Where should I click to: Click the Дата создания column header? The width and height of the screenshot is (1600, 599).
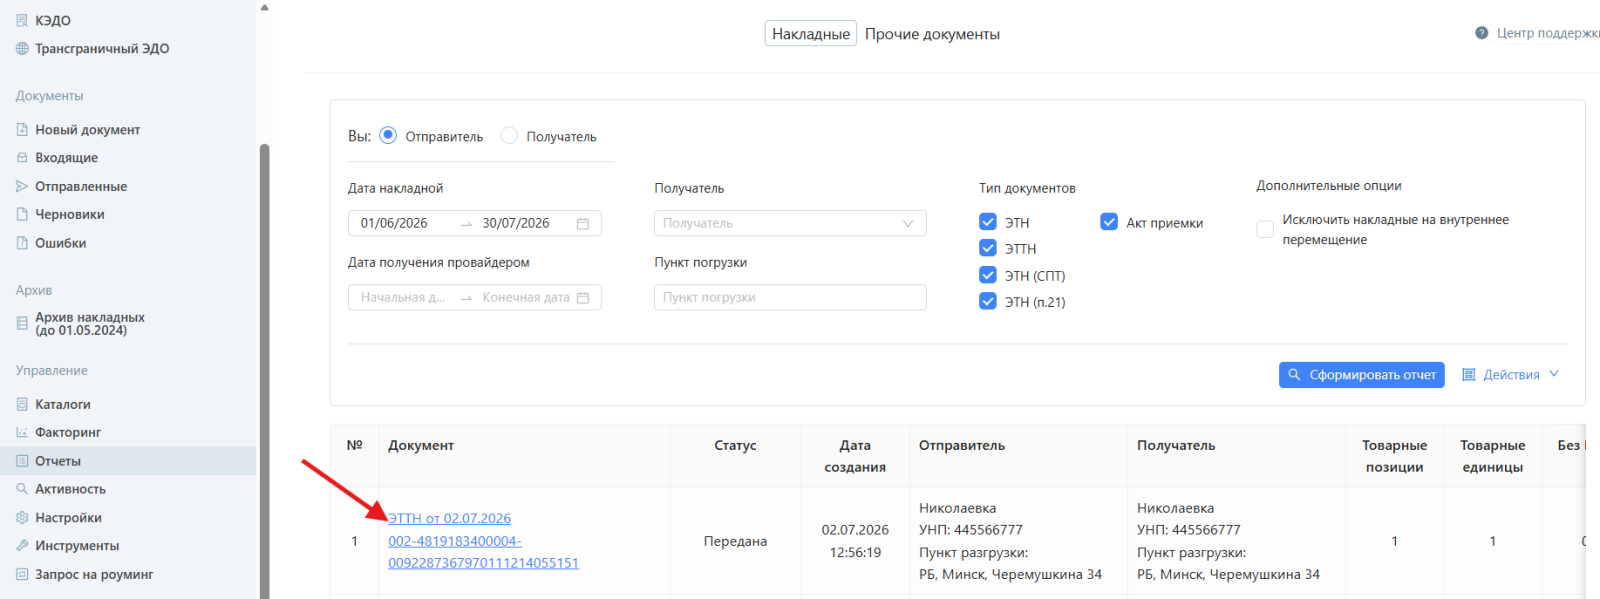point(855,456)
